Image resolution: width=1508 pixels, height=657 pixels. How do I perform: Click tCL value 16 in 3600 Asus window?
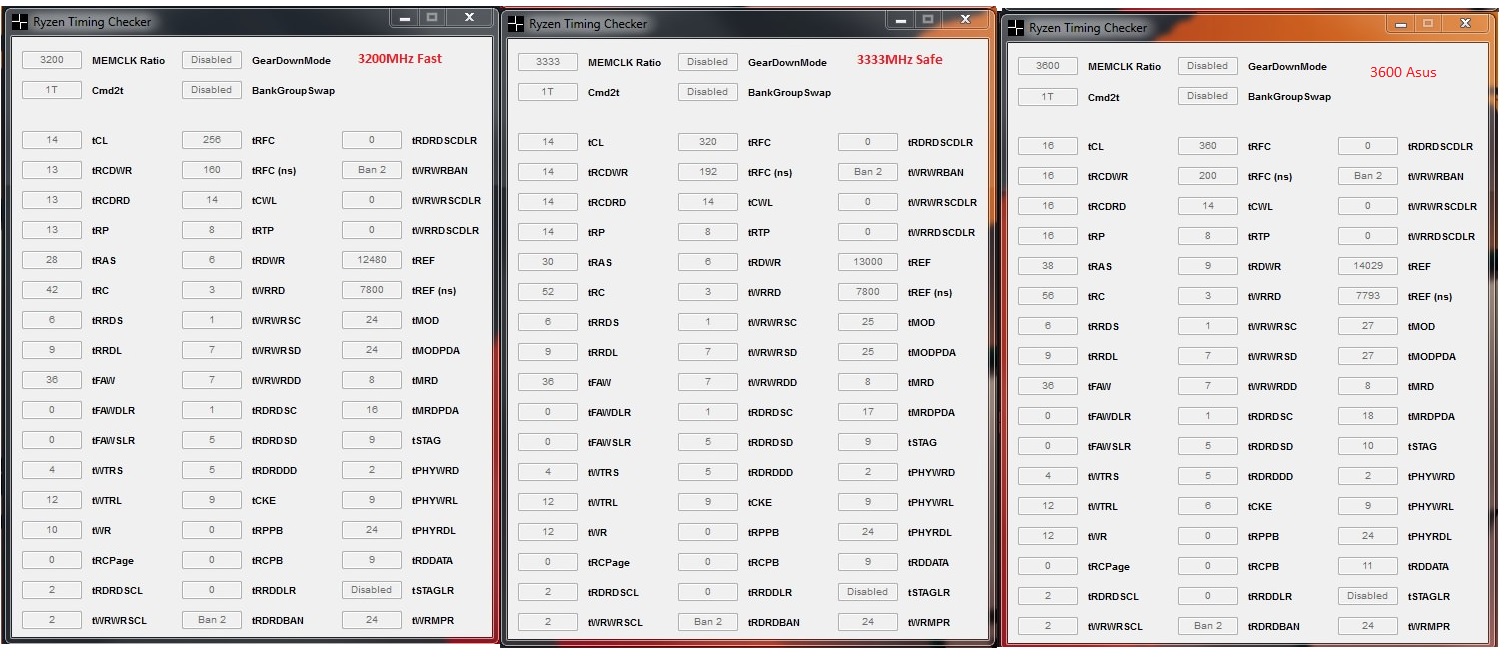1048,146
